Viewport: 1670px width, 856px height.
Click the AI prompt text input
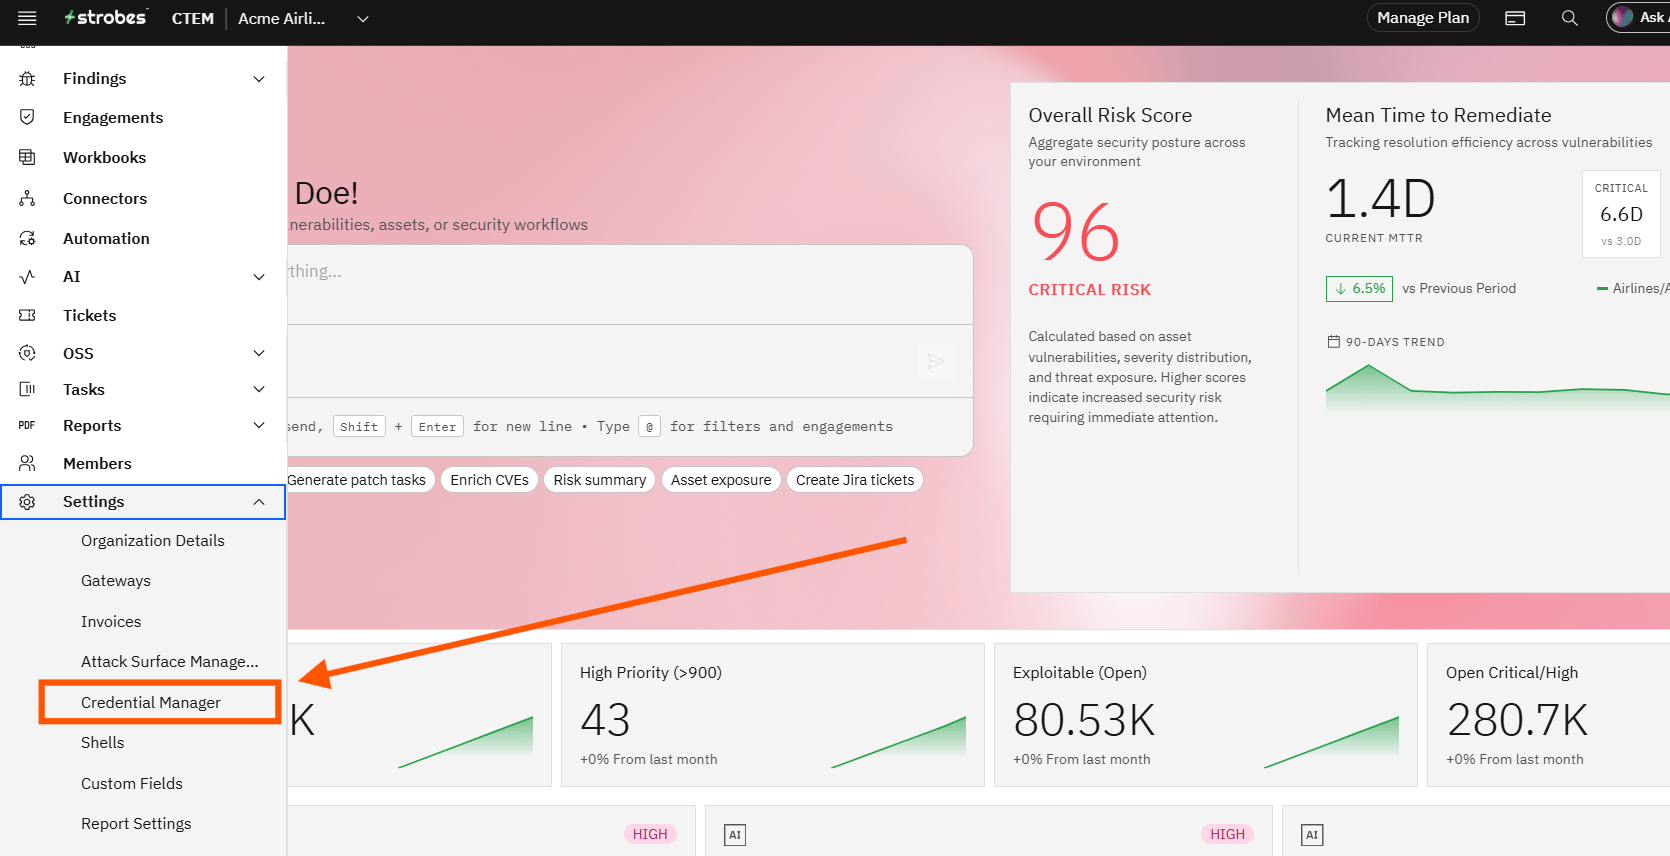click(x=630, y=285)
